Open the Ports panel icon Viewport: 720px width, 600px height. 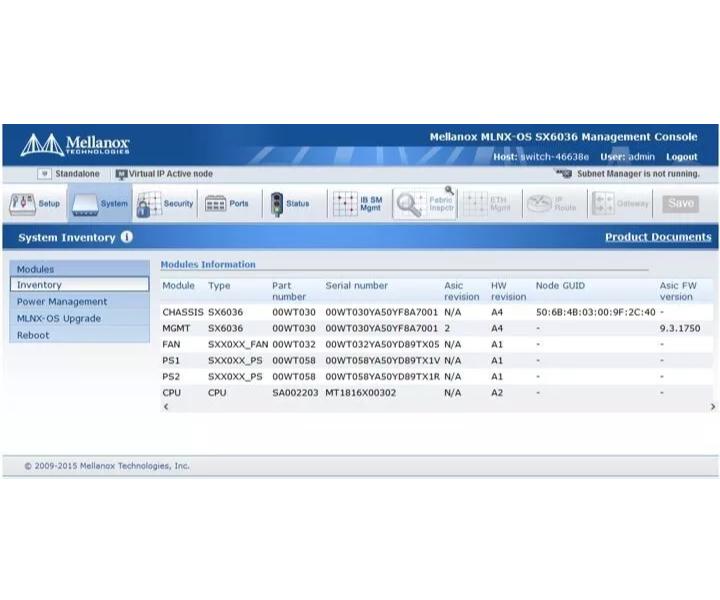(x=215, y=203)
